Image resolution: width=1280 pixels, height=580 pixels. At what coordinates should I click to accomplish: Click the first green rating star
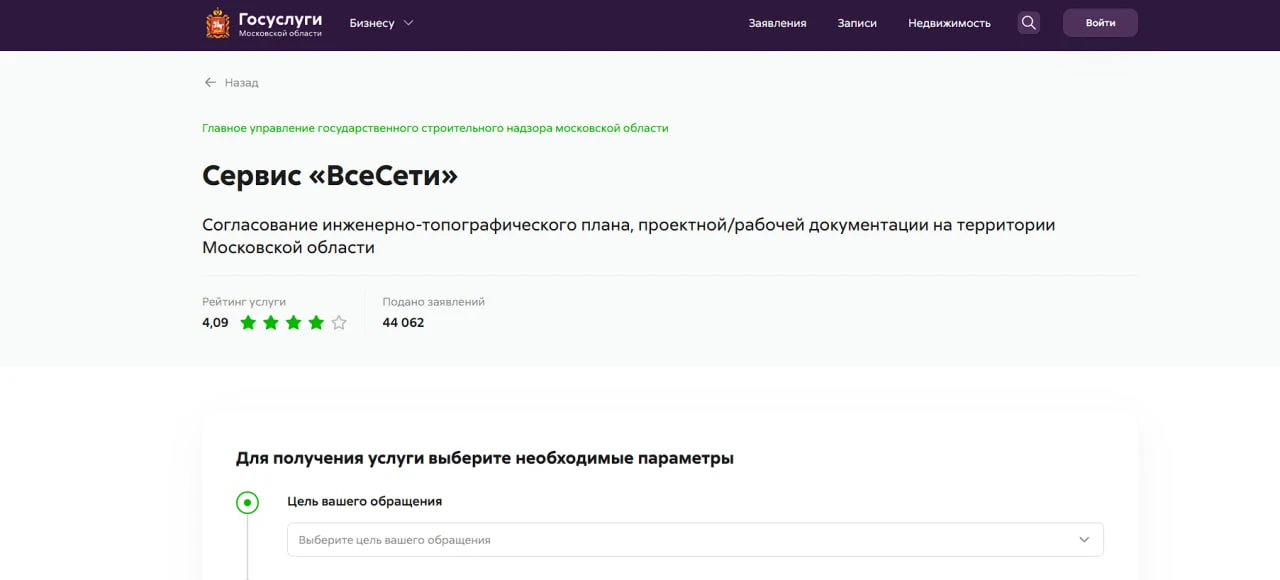[x=248, y=322]
